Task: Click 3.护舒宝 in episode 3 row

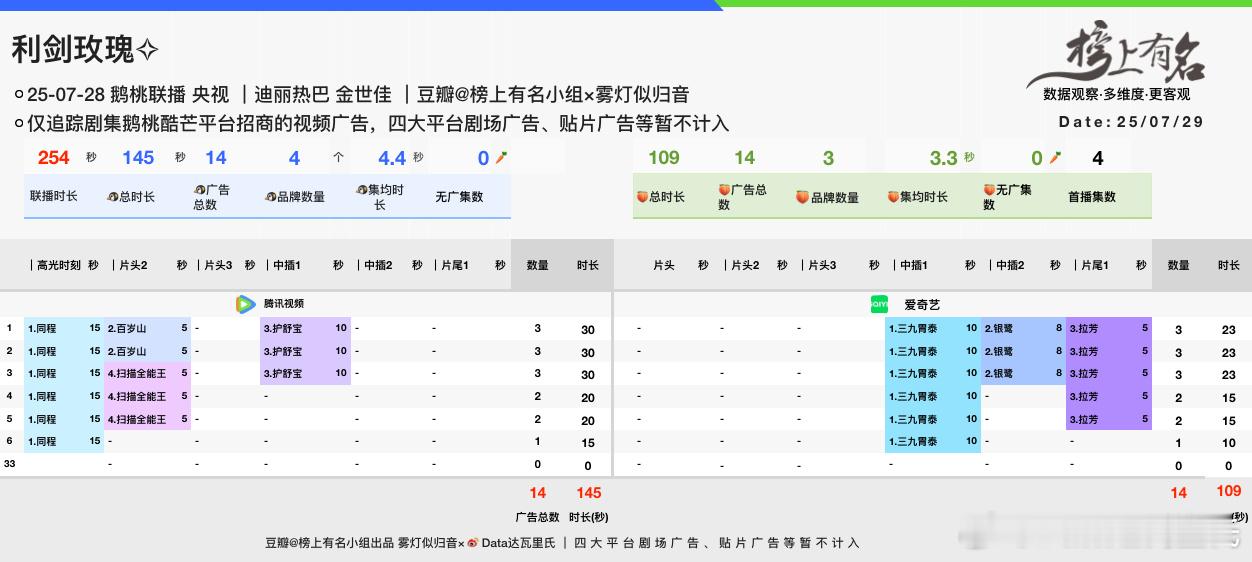Action: [283, 374]
